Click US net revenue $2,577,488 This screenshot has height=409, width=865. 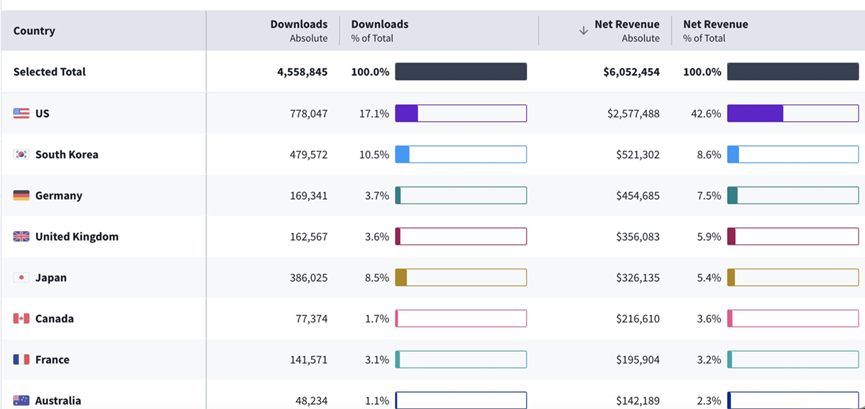tap(633, 114)
